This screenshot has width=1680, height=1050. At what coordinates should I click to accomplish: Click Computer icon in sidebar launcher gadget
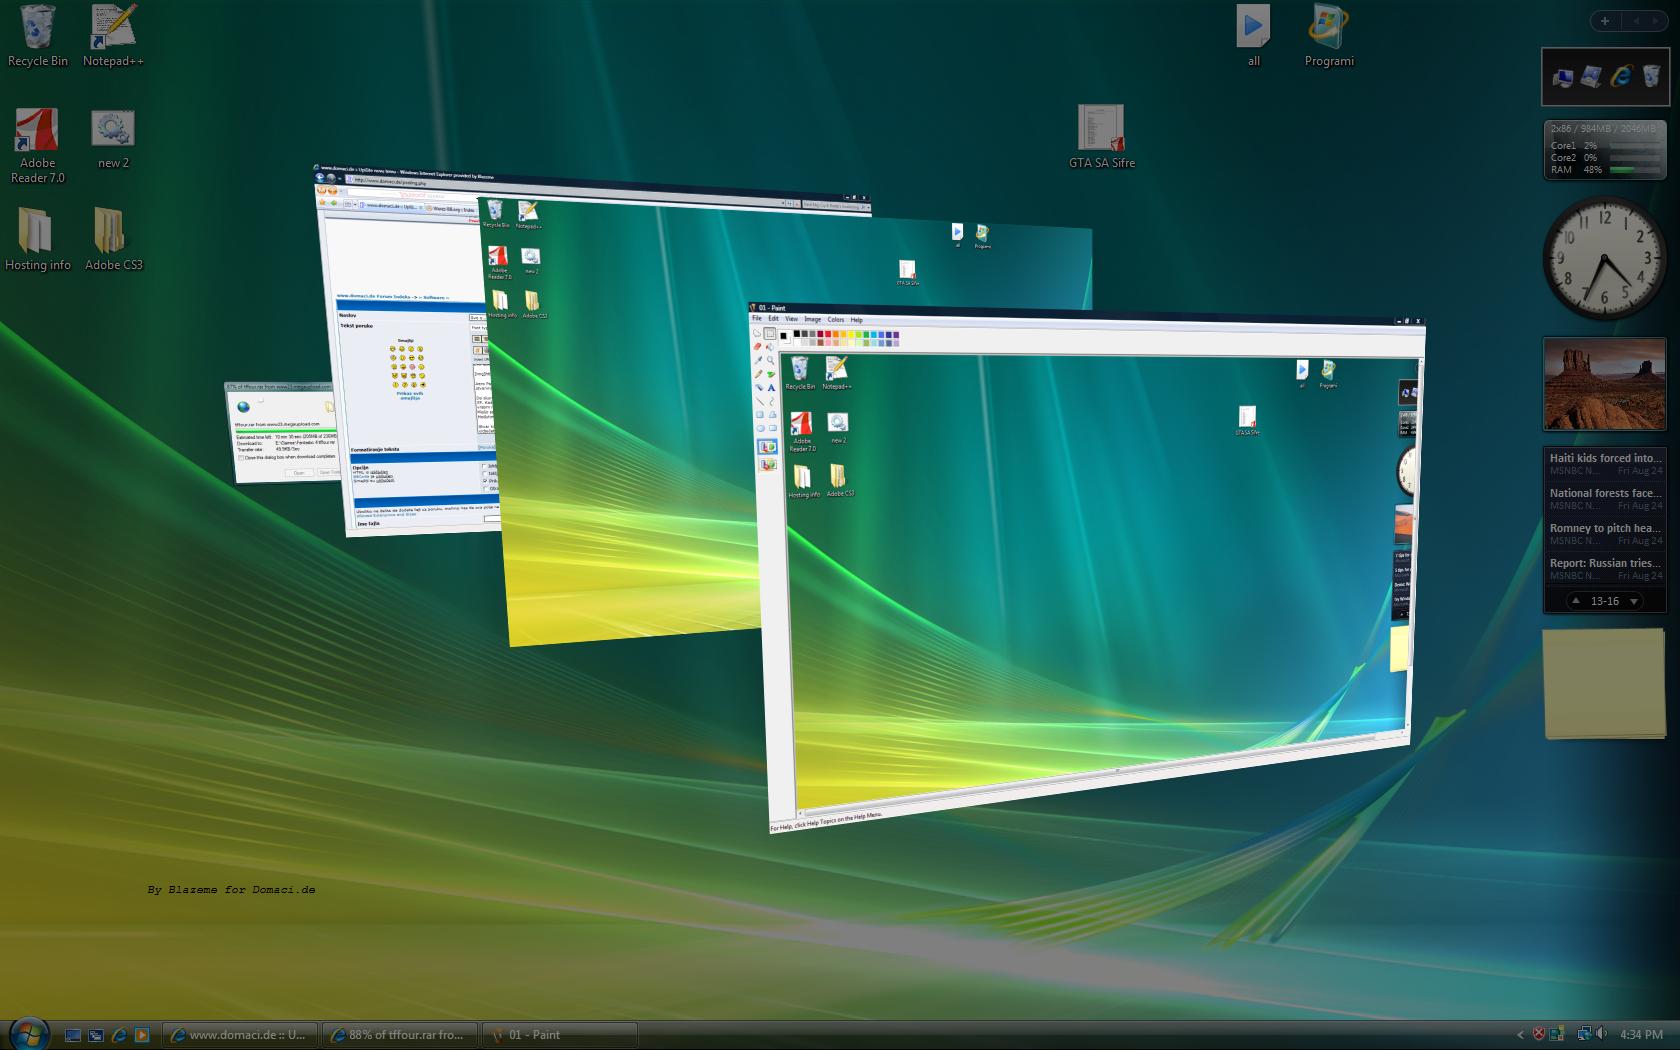pos(1562,77)
